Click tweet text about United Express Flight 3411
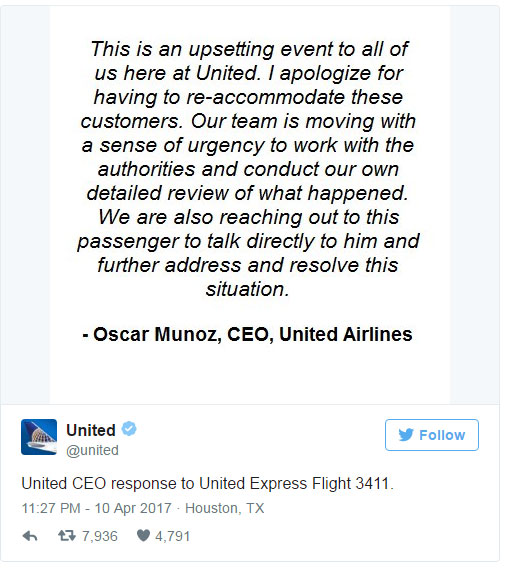This screenshot has width=507, height=574. (x=208, y=484)
